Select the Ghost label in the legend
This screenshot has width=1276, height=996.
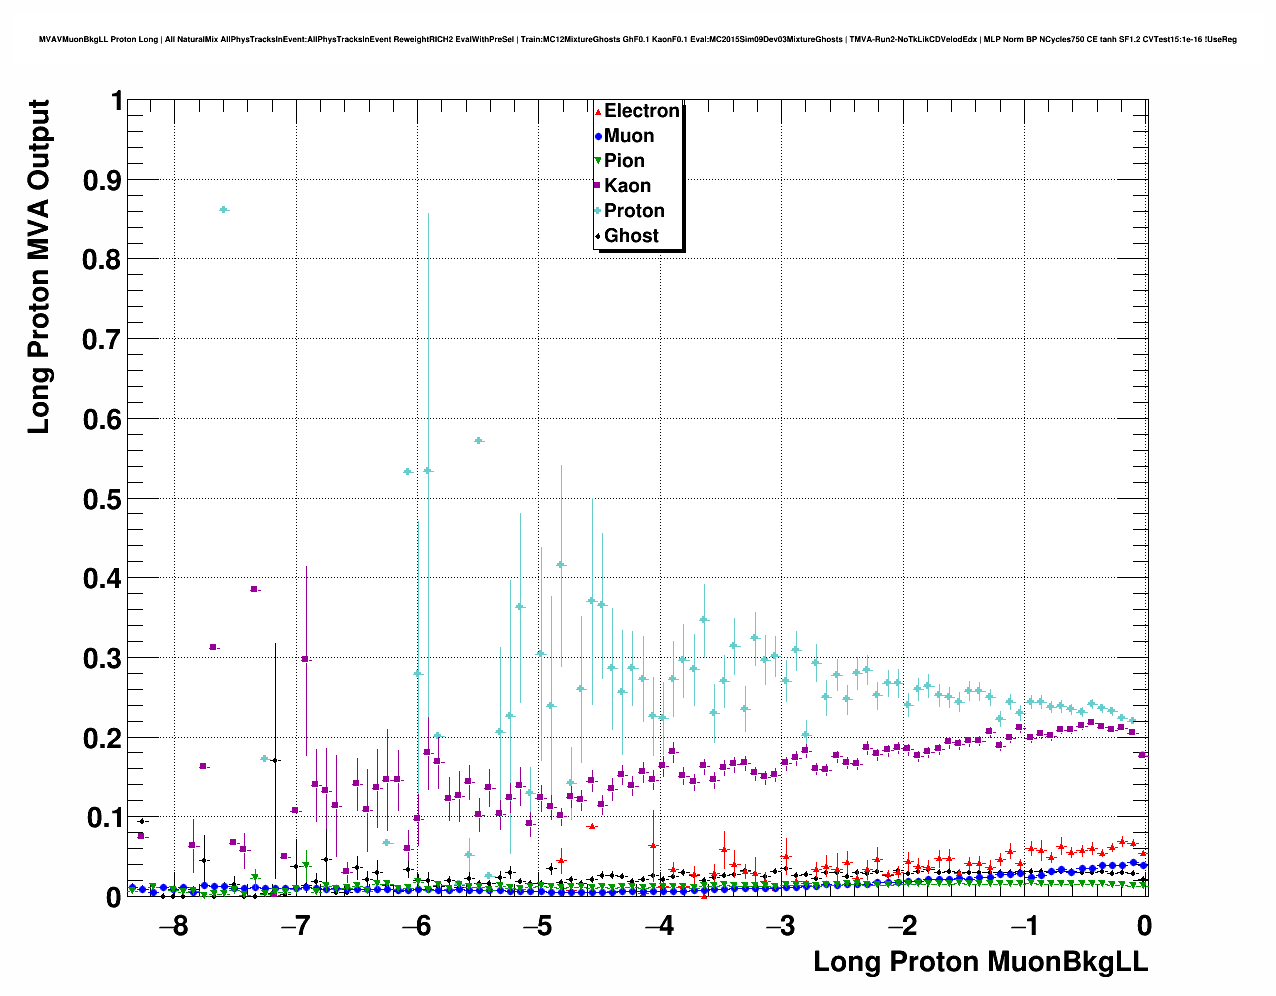[x=631, y=236]
